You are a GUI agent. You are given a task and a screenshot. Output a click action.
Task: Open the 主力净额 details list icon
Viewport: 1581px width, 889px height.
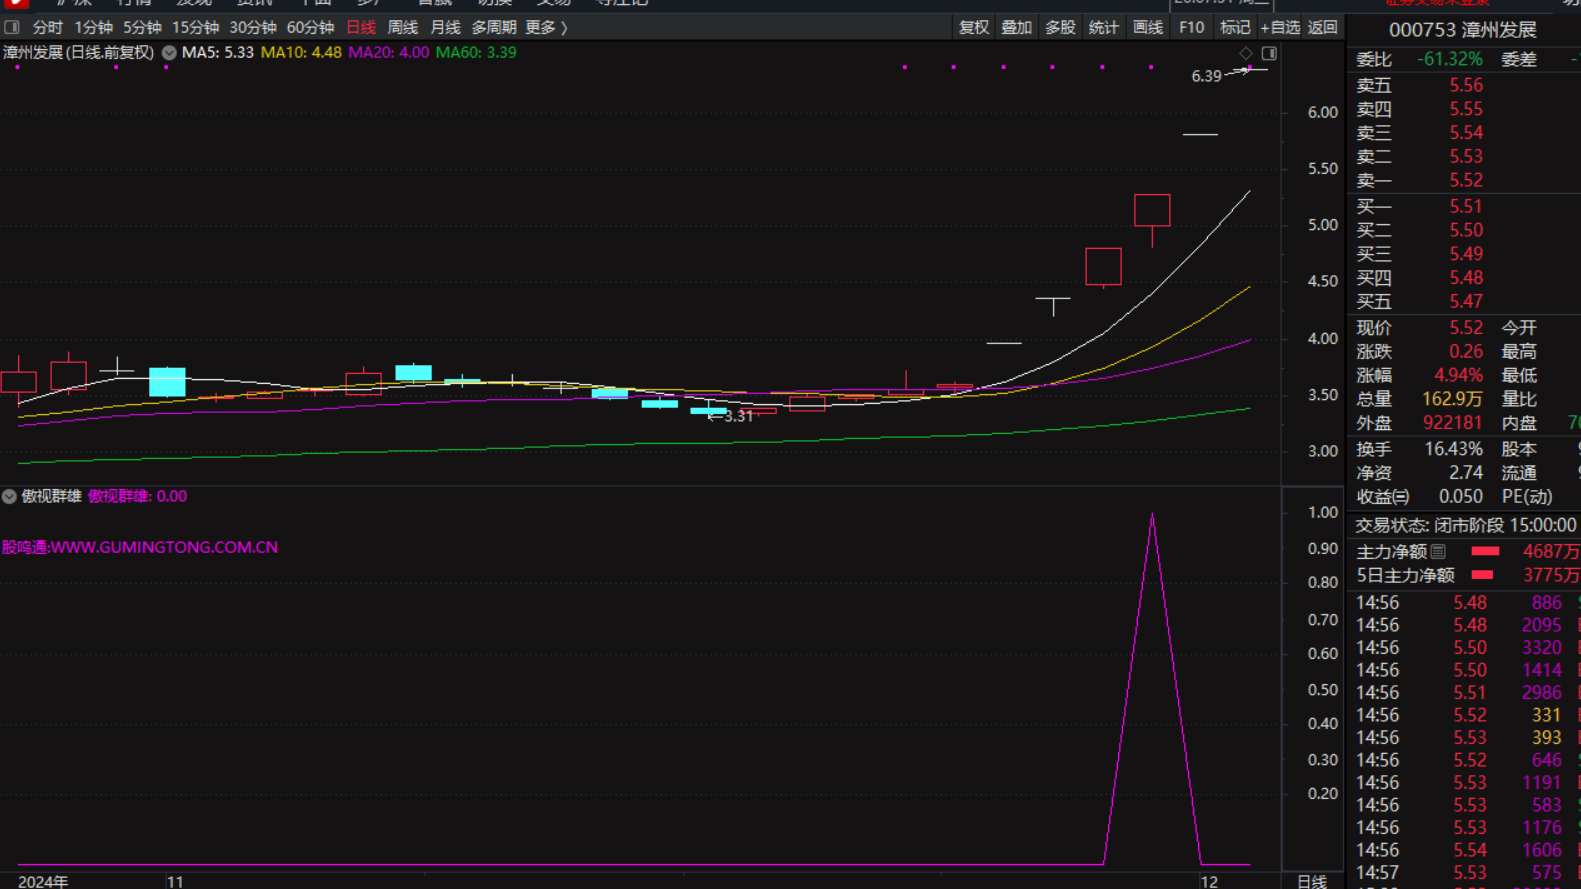(1438, 552)
